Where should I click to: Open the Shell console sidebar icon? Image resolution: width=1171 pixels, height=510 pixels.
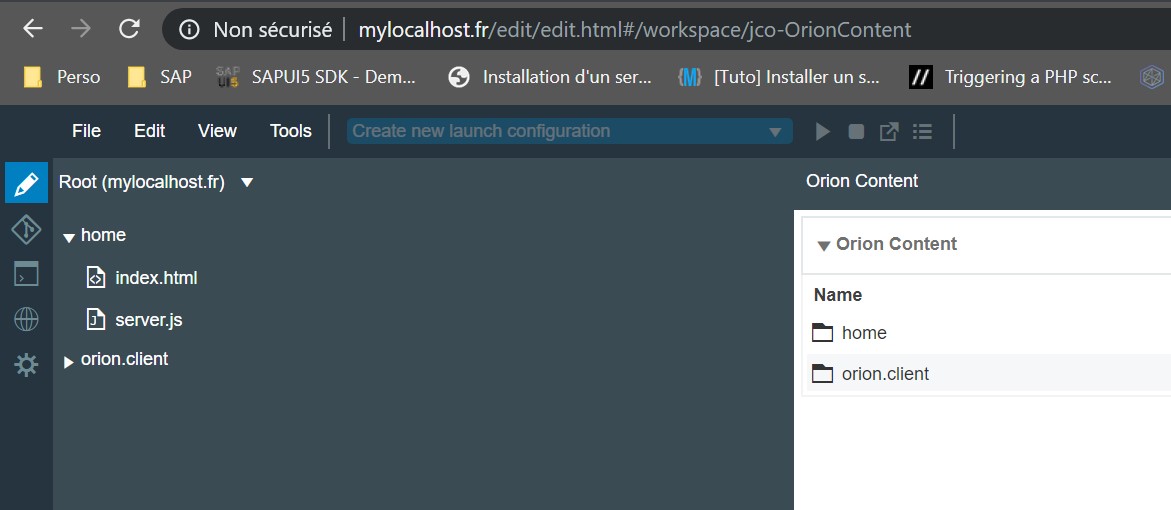[26, 274]
